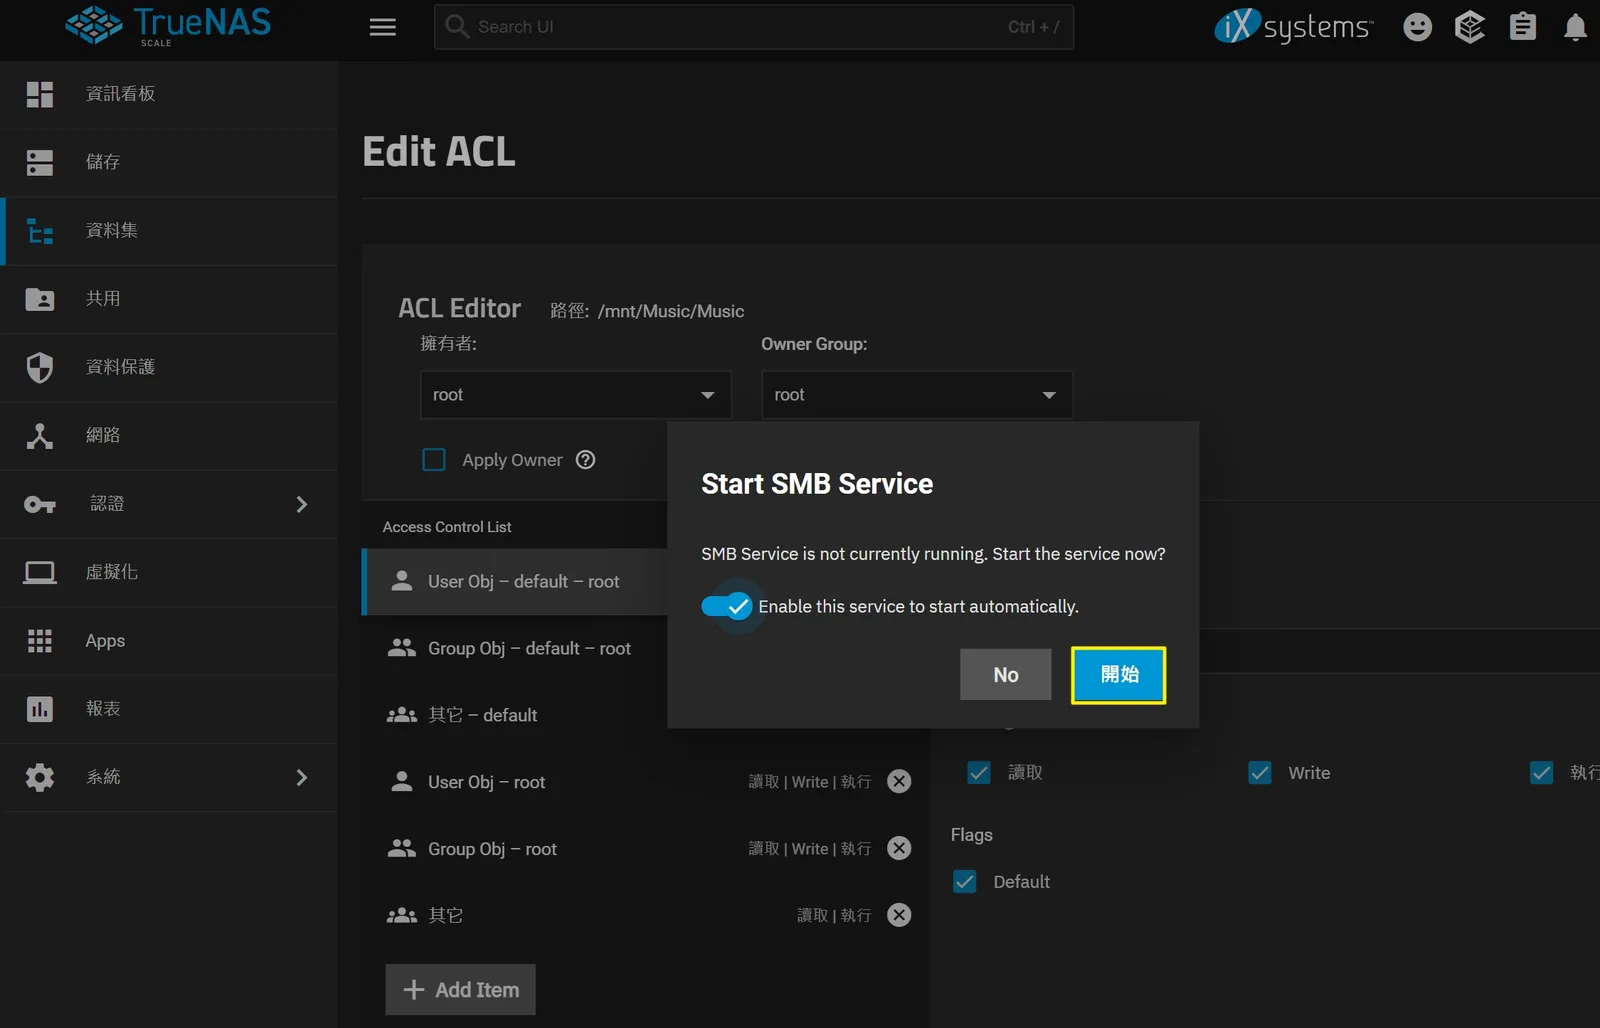Image resolution: width=1600 pixels, height=1028 pixels.
Task: Uncheck the 執行 permission checkbox
Action: click(x=1542, y=773)
